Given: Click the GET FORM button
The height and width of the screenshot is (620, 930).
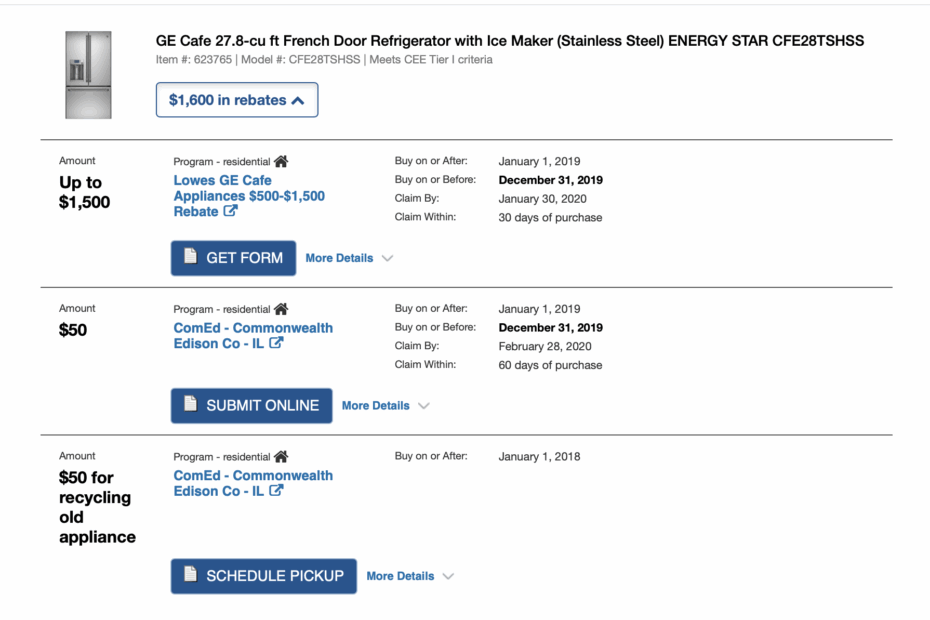Looking at the screenshot, I should point(233,257).
